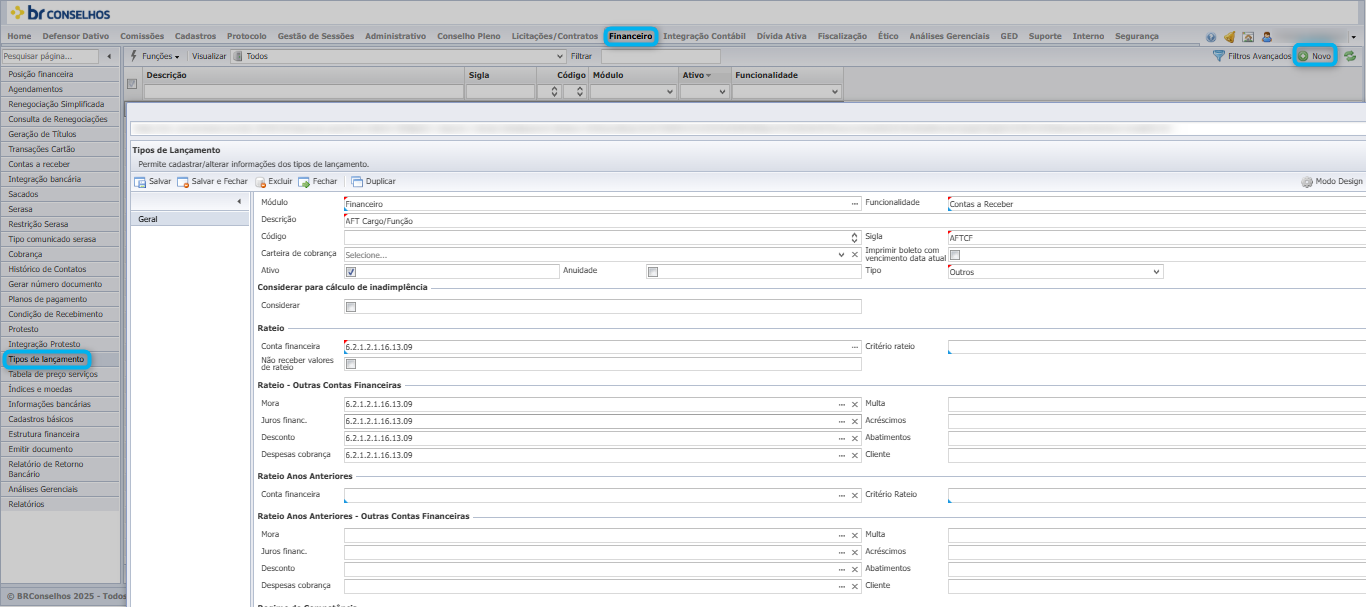
Task: Click the Excluir delete icon
Action: [x=260, y=182]
